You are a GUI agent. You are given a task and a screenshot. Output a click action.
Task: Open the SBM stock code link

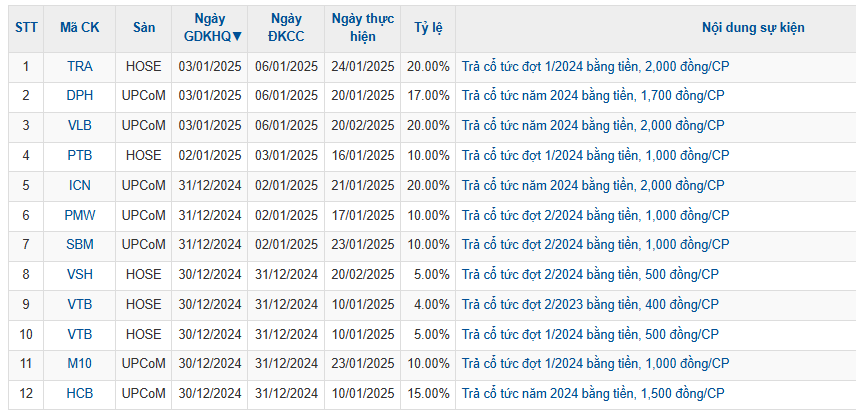pyautogui.click(x=80, y=245)
